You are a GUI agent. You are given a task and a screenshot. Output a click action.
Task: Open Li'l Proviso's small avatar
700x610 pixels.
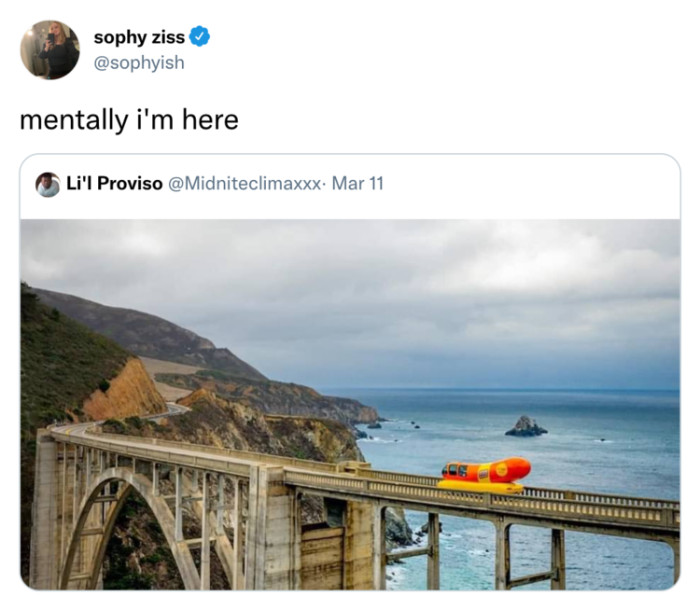(x=48, y=184)
